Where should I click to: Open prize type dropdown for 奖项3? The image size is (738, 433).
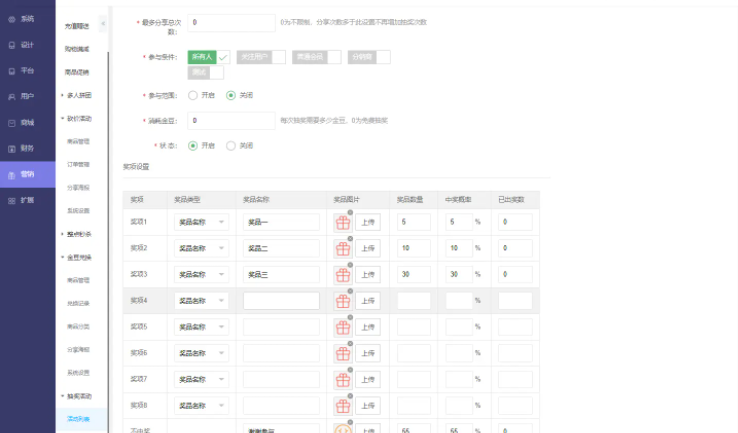[x=201, y=274]
